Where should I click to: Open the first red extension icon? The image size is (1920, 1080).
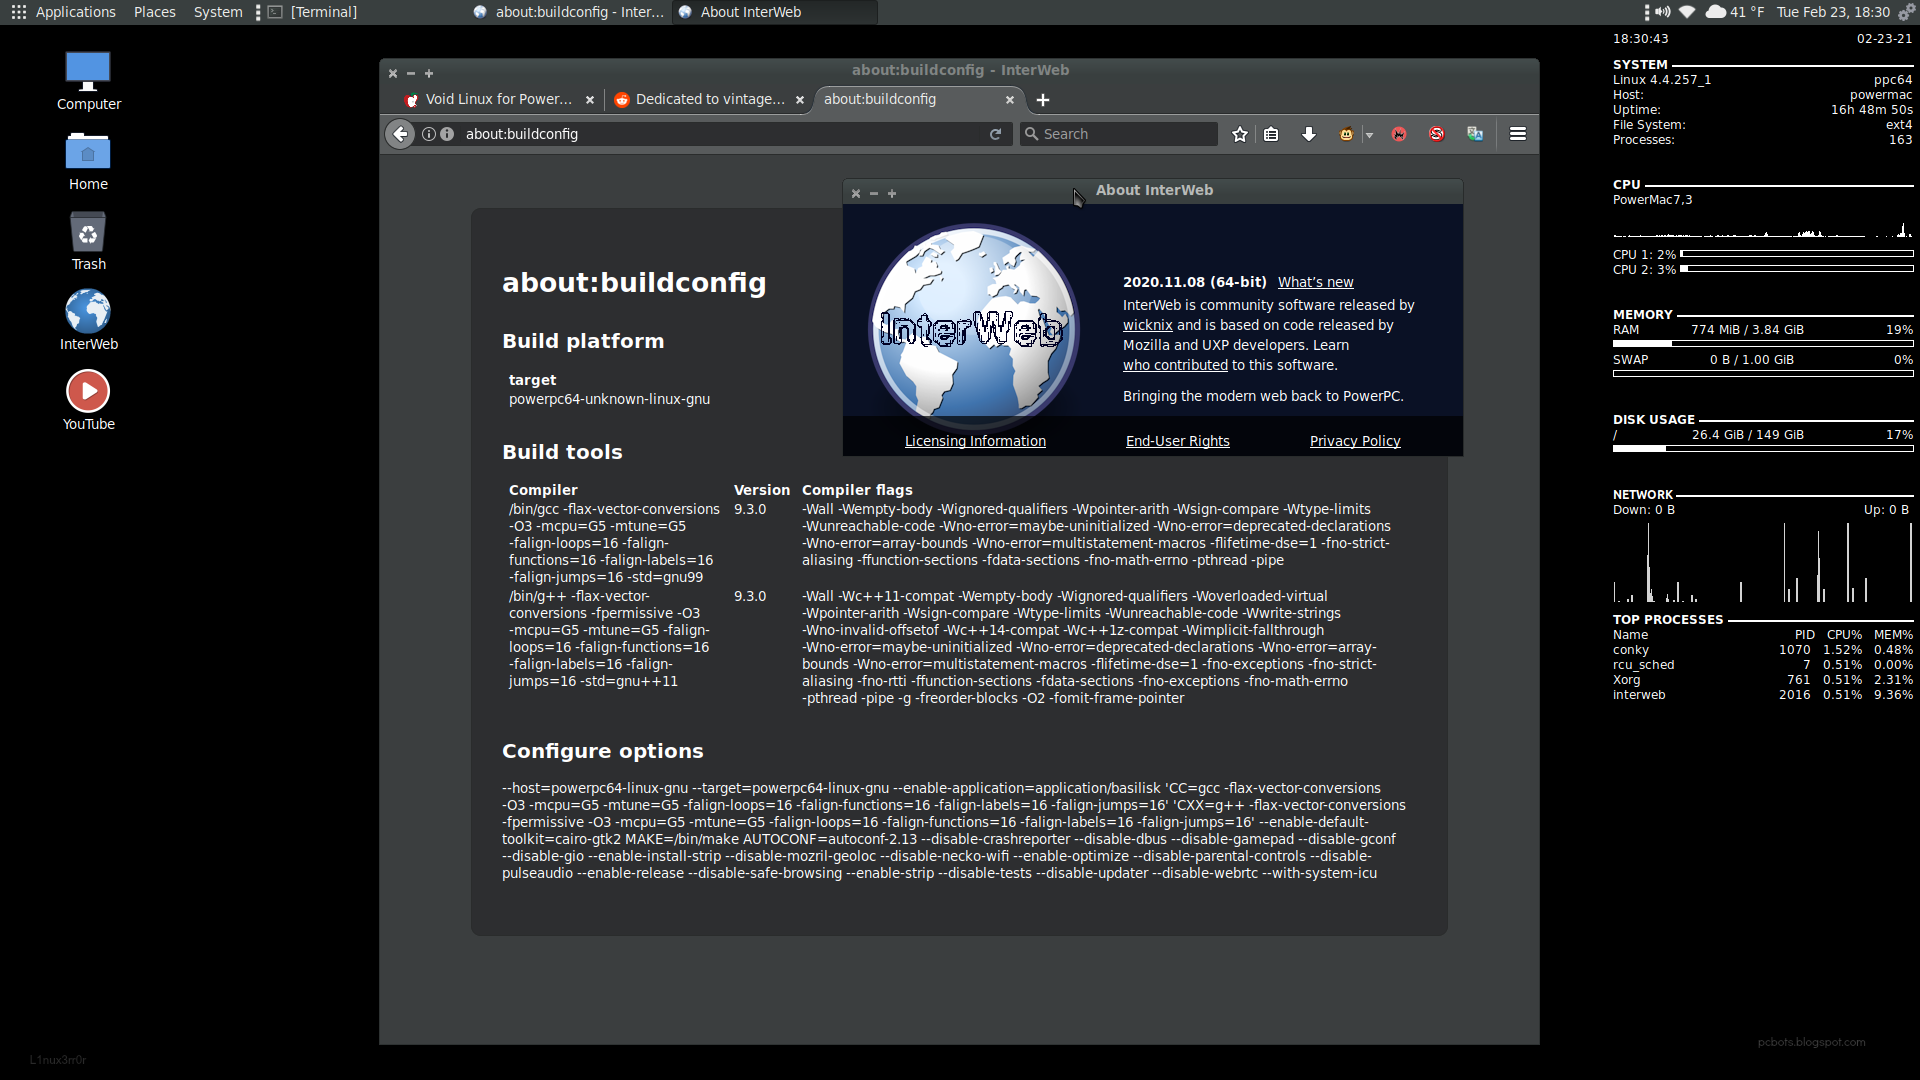tap(1399, 134)
